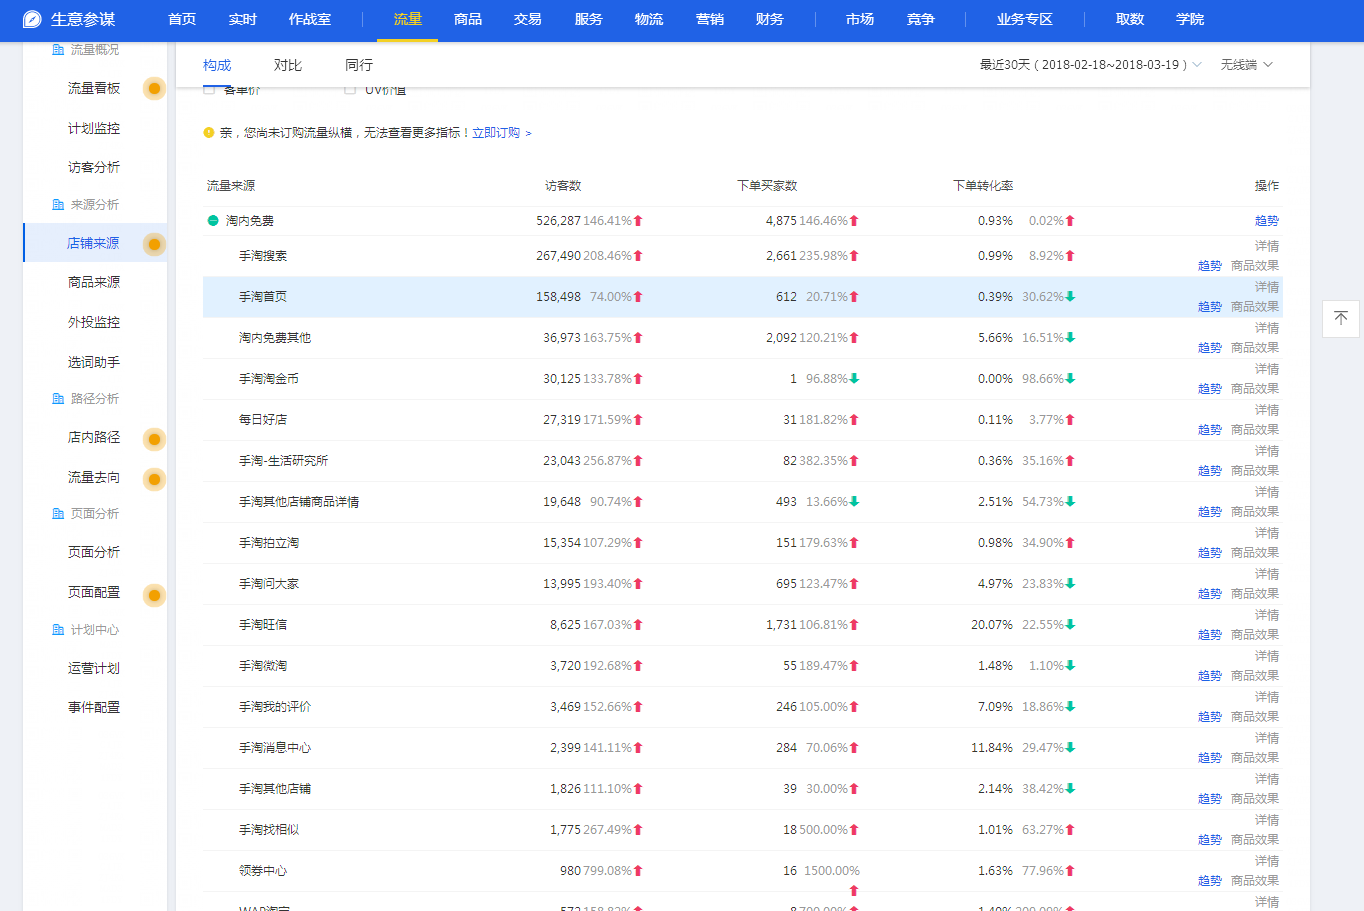Click the 访客数 column header
This screenshot has height=911, width=1364.
click(563, 185)
